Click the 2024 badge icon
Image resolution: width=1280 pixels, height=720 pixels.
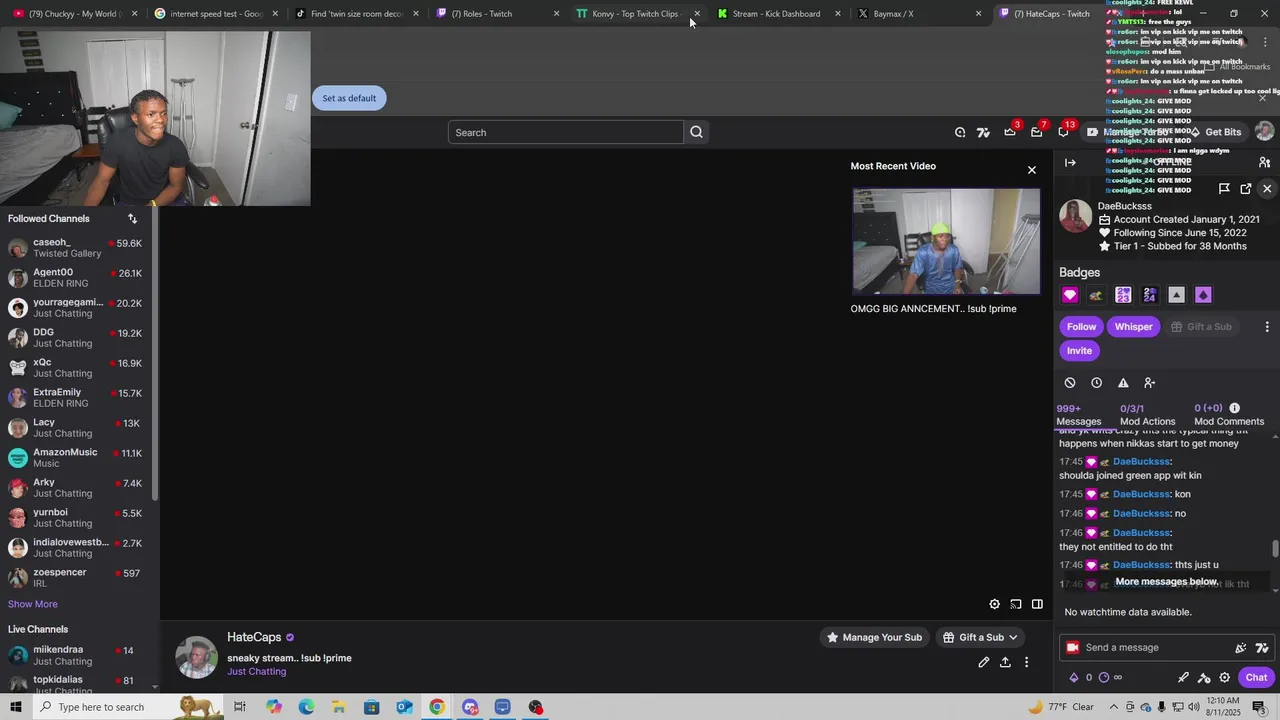click(1150, 295)
